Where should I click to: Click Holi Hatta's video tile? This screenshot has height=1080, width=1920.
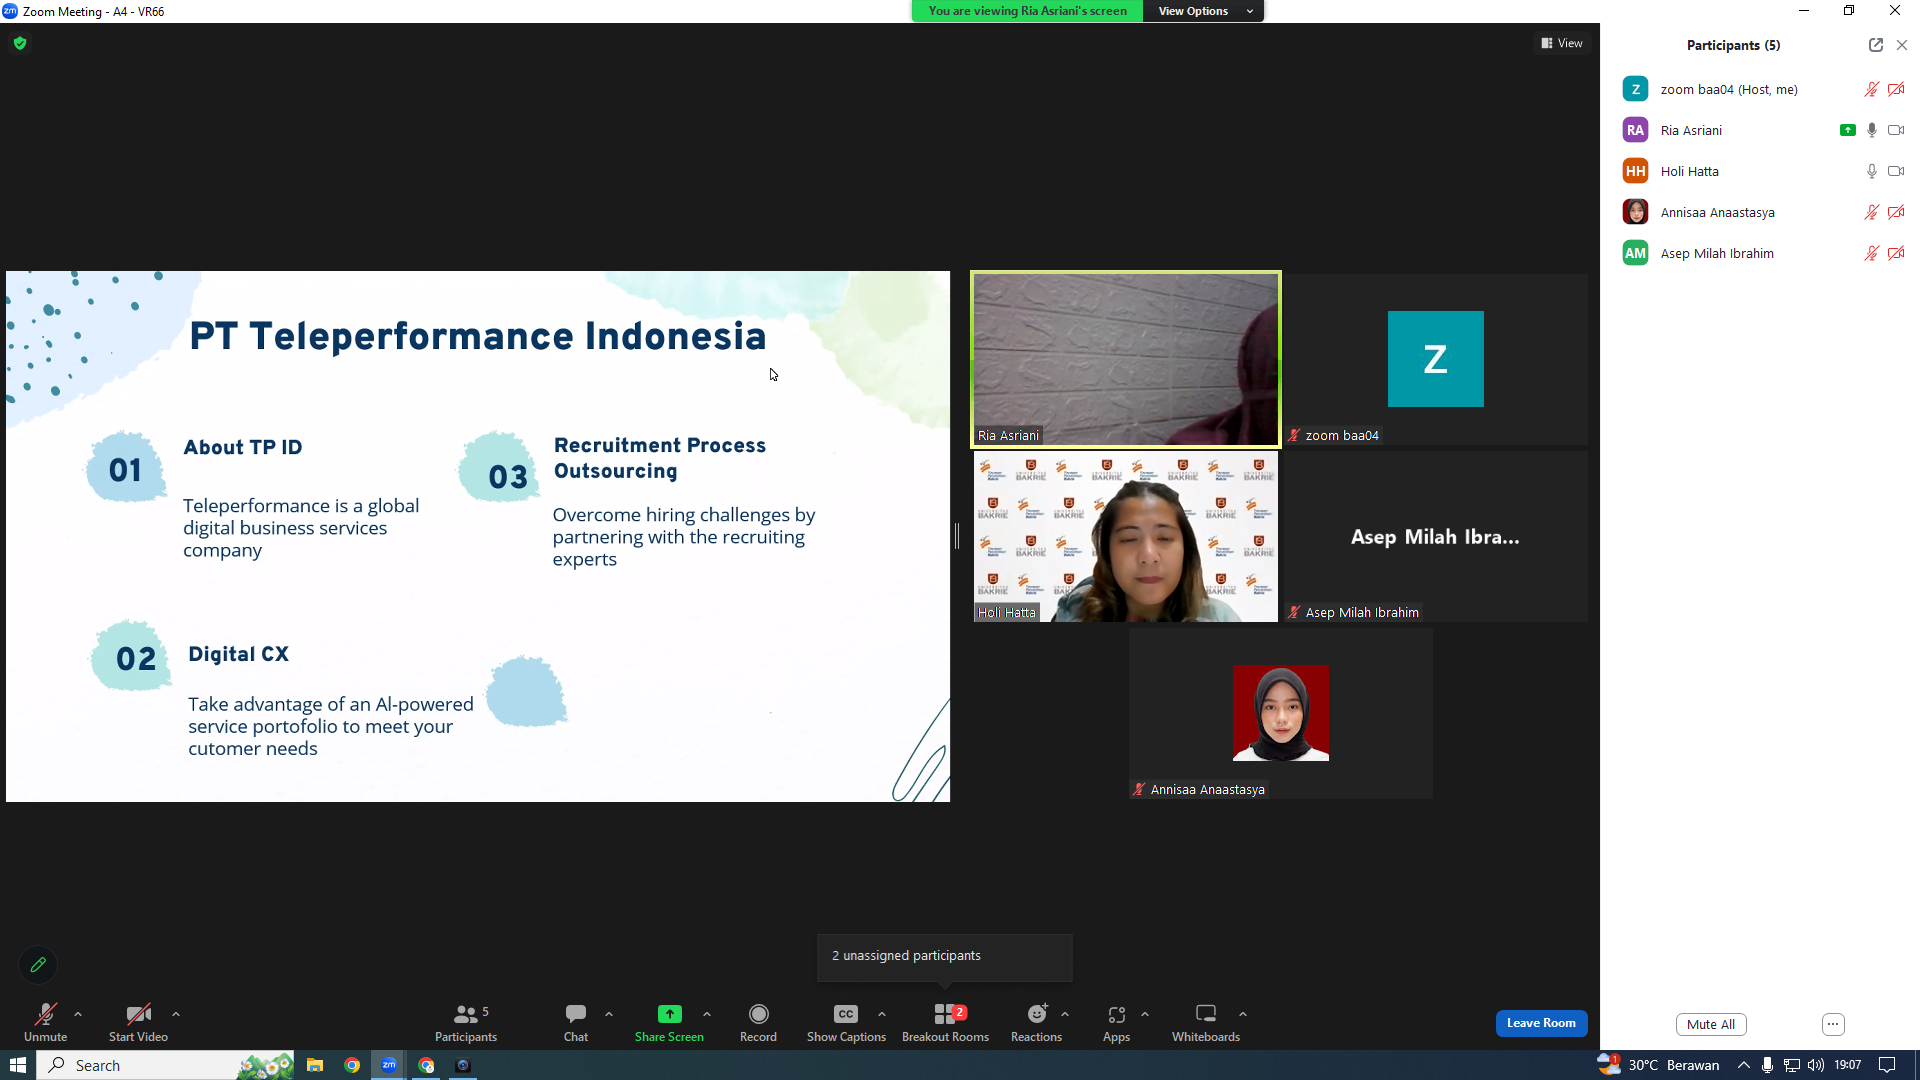click(x=1126, y=536)
